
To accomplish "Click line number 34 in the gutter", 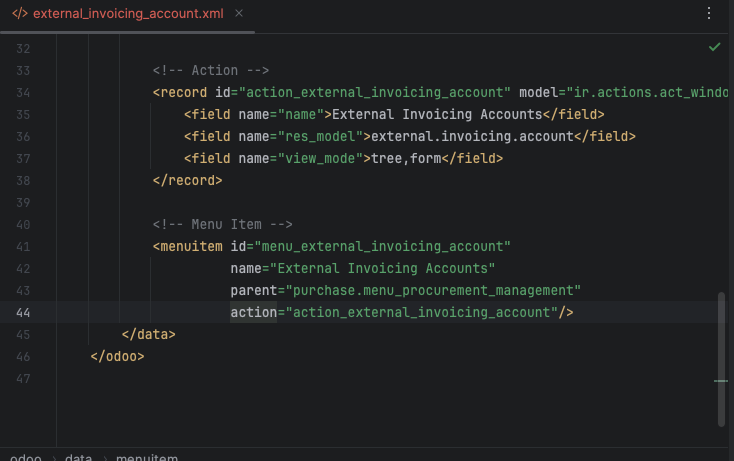I will [23, 93].
